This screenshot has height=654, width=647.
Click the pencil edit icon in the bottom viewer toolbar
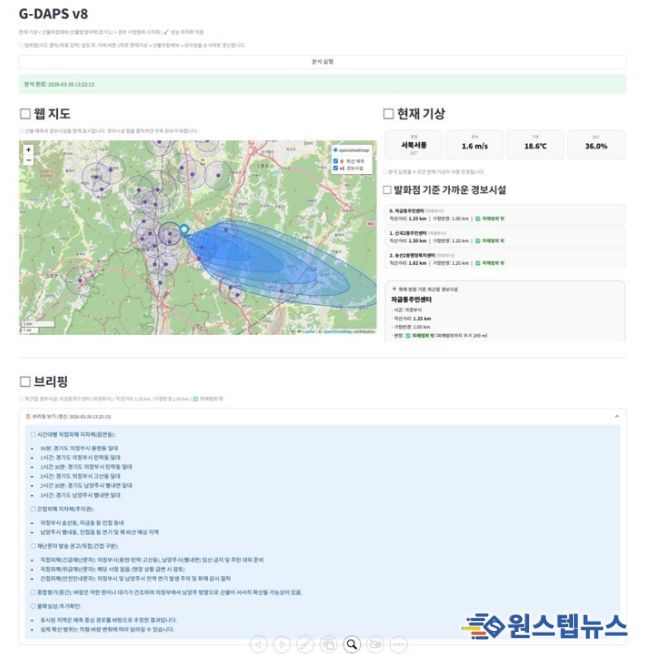click(305, 644)
